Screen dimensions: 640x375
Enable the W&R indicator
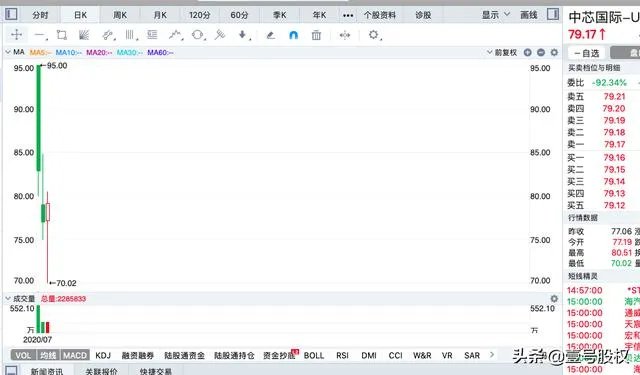click(422, 355)
